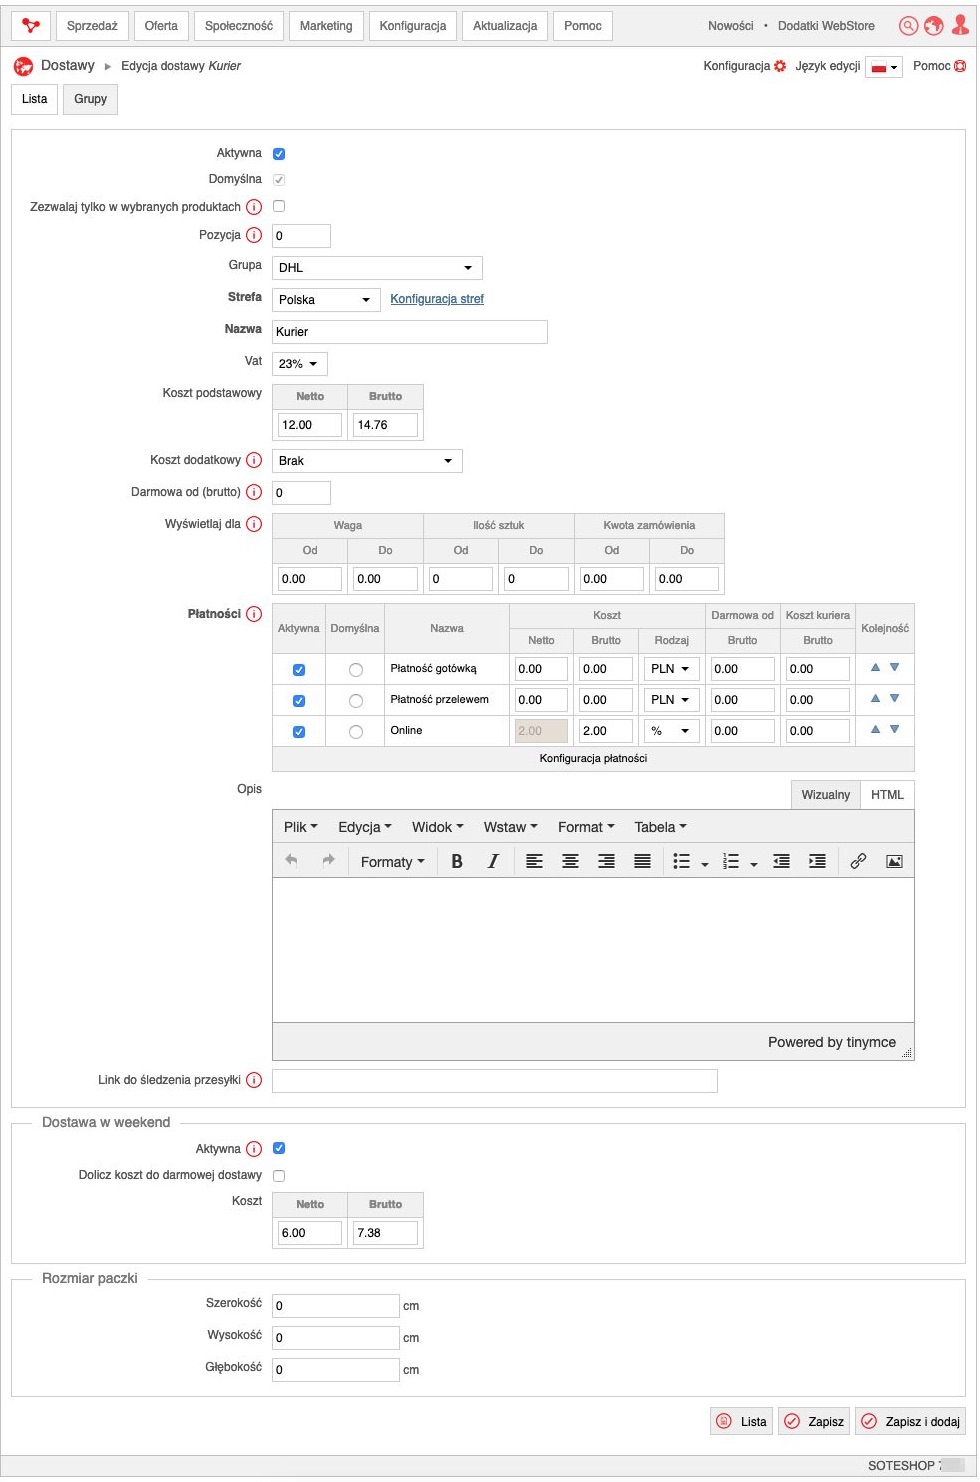
Task: Open the Formaty dropdown in editor
Action: pos(393,862)
